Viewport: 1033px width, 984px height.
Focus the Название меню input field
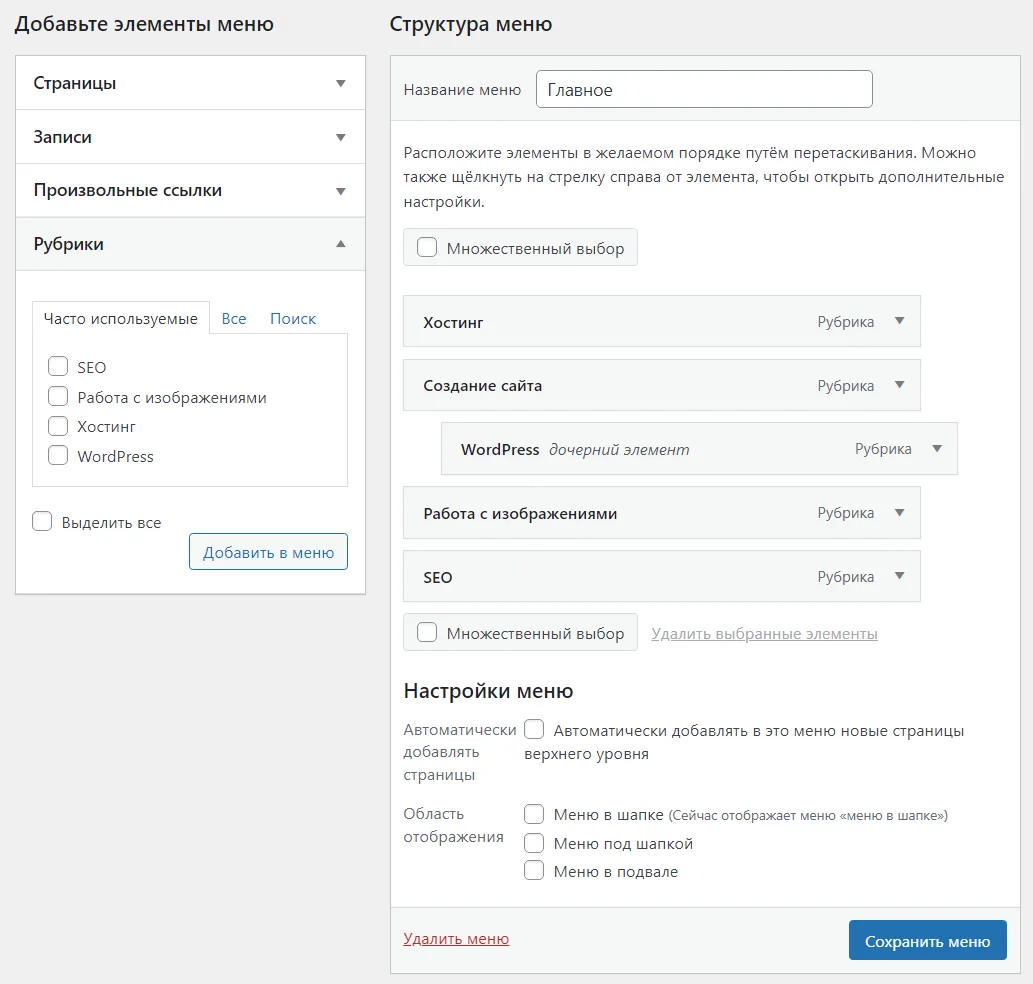tap(704, 89)
